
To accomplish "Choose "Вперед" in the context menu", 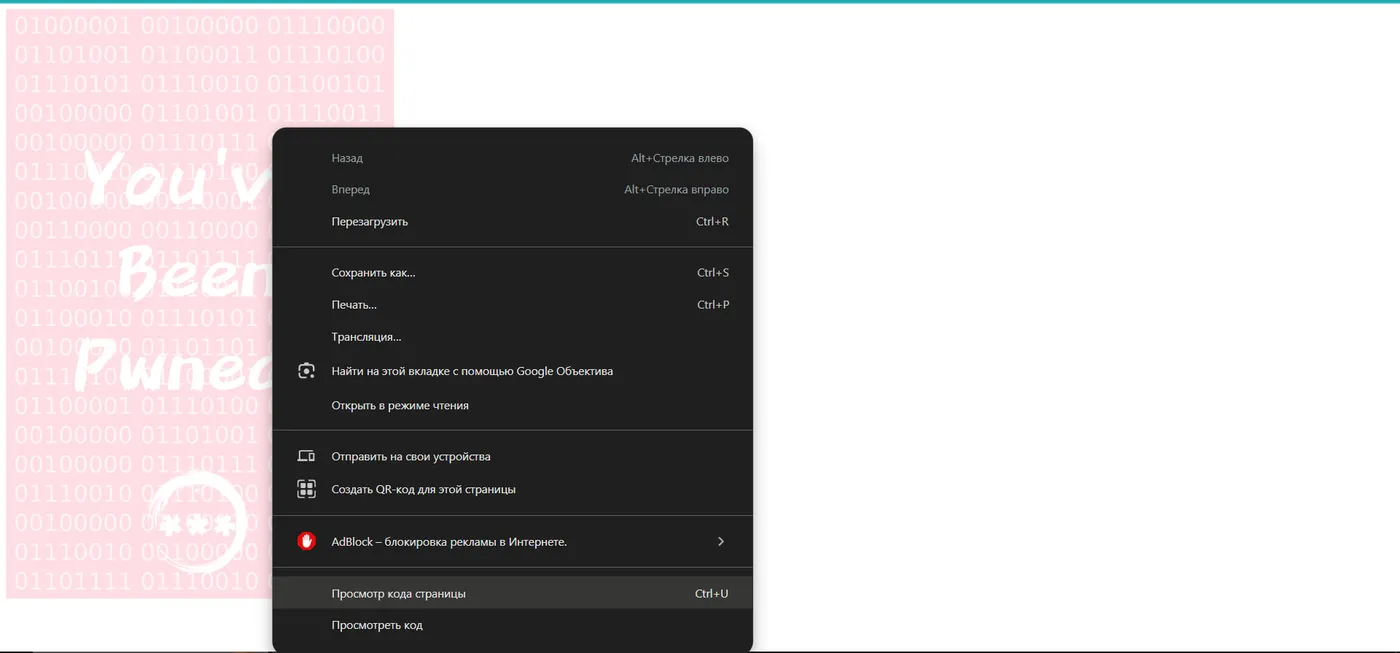I will [x=512, y=189].
